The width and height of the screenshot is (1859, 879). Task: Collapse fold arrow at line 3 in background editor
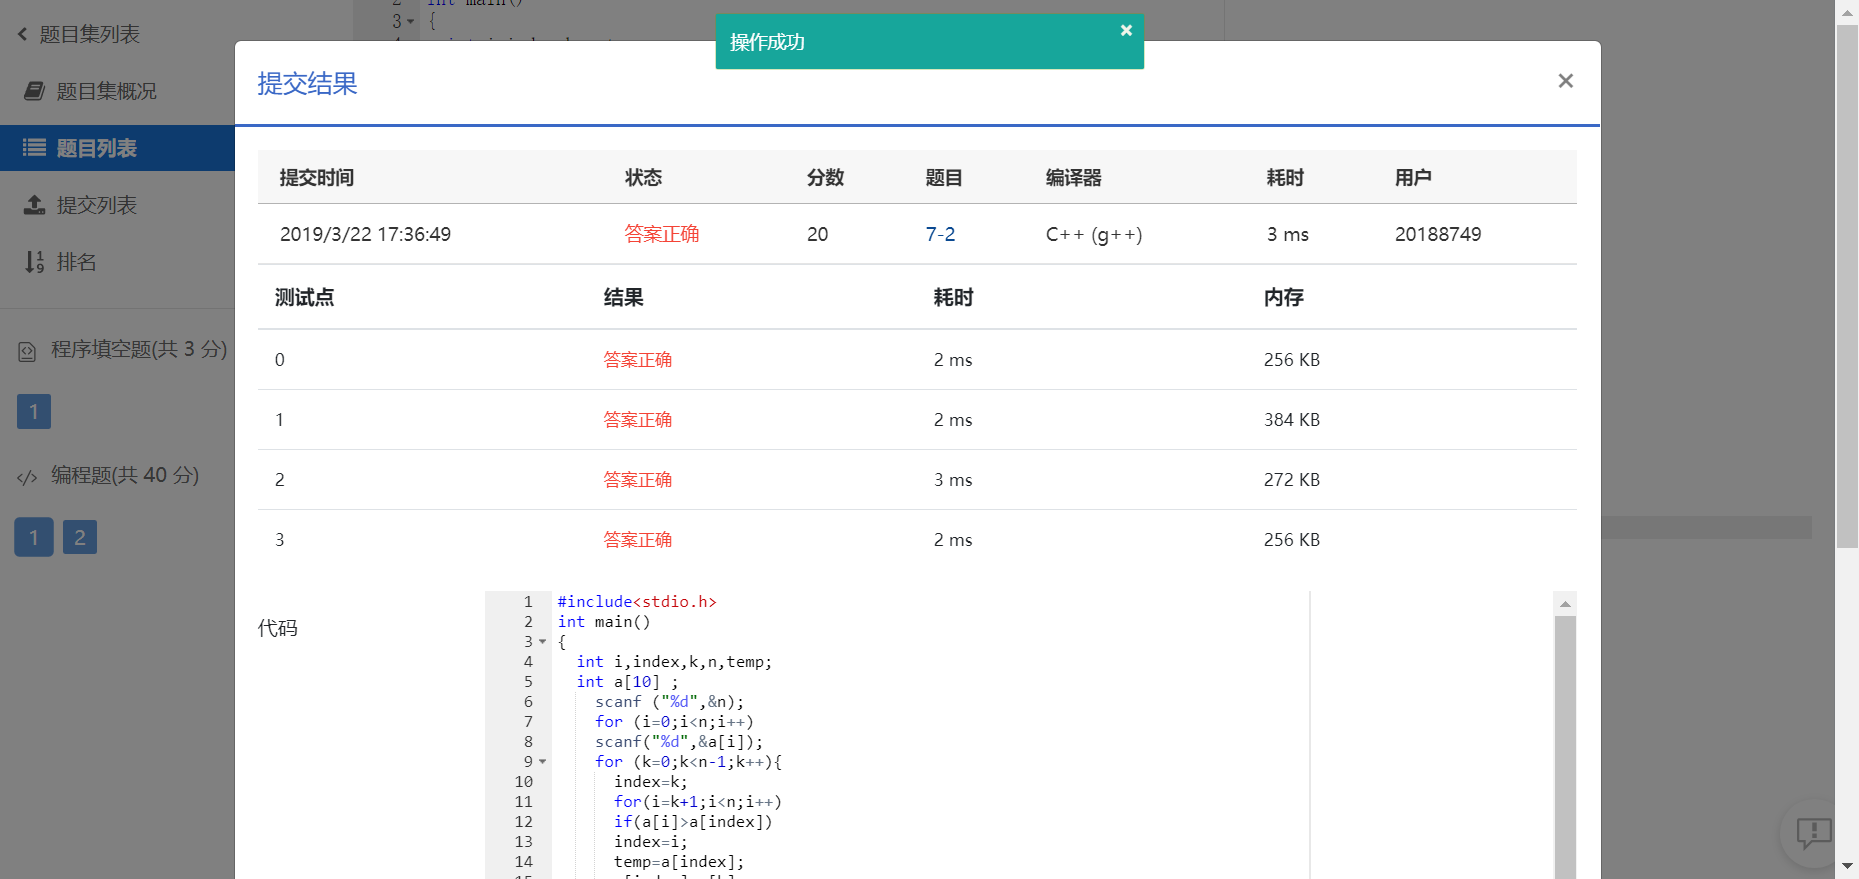coord(411,21)
